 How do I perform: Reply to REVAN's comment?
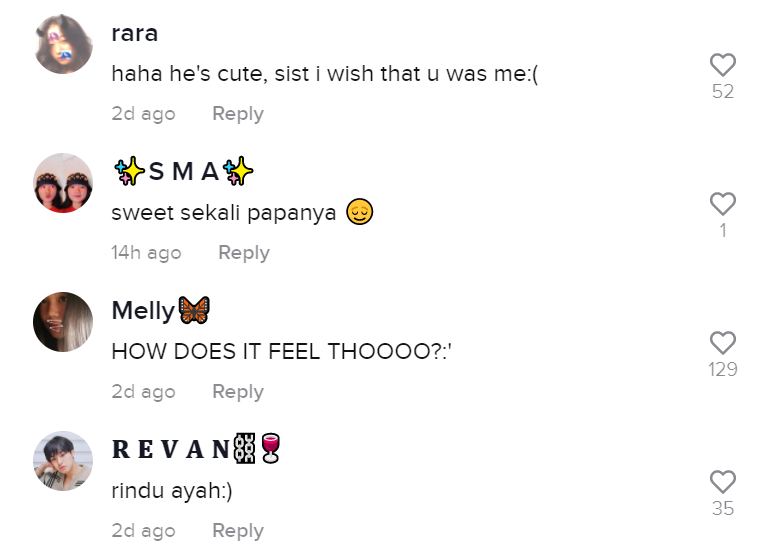tap(237, 531)
